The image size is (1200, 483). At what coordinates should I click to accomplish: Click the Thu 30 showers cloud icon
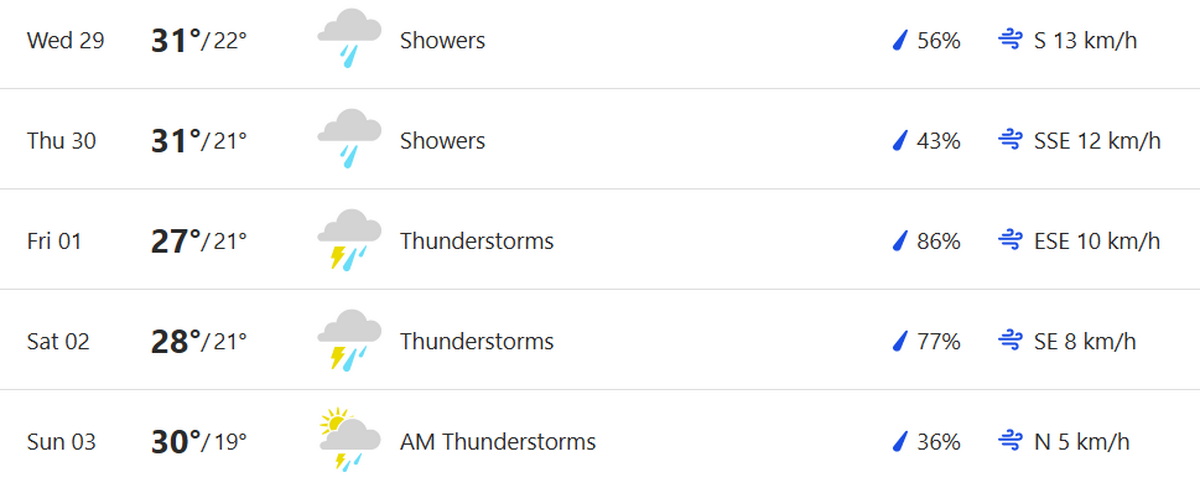coord(349,139)
